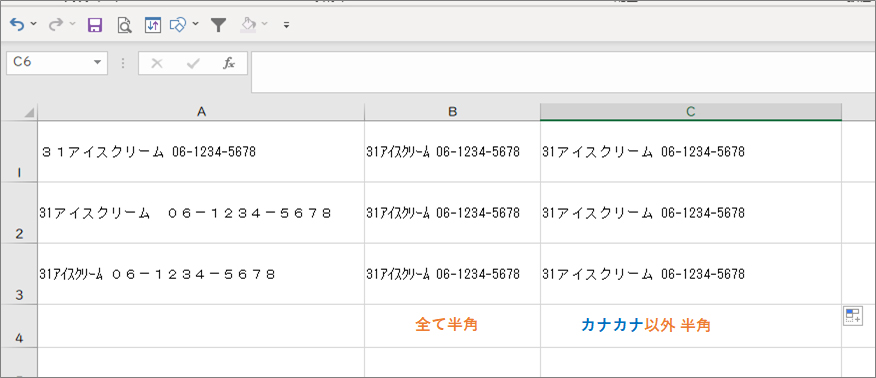Click the Undo arrow icon
Screen dimensions: 876x378
coord(17,25)
